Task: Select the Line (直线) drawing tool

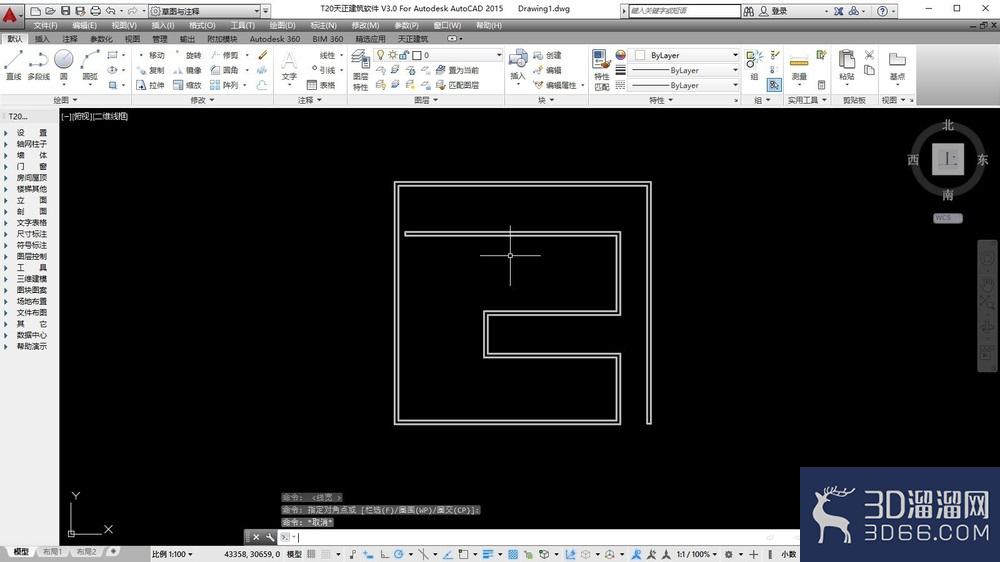Action: tap(13, 65)
